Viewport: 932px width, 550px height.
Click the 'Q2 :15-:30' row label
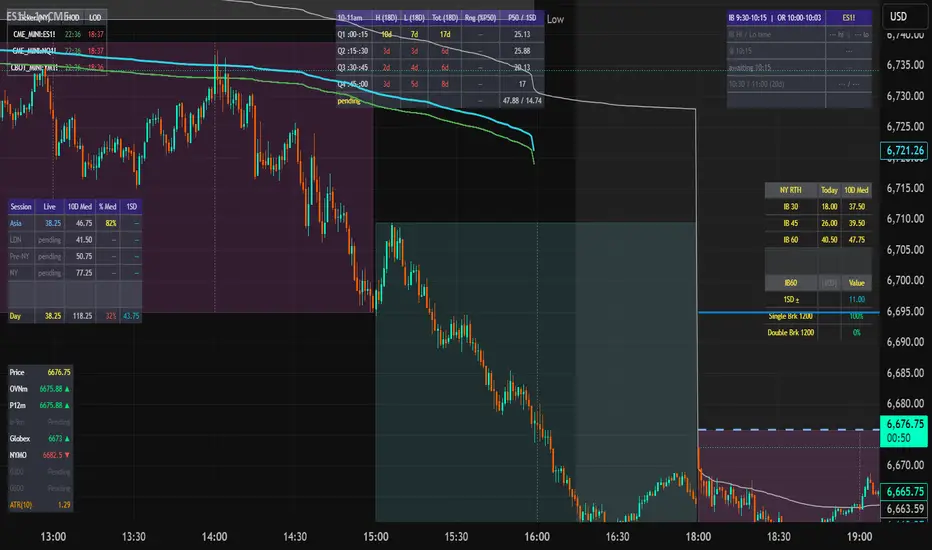point(353,51)
